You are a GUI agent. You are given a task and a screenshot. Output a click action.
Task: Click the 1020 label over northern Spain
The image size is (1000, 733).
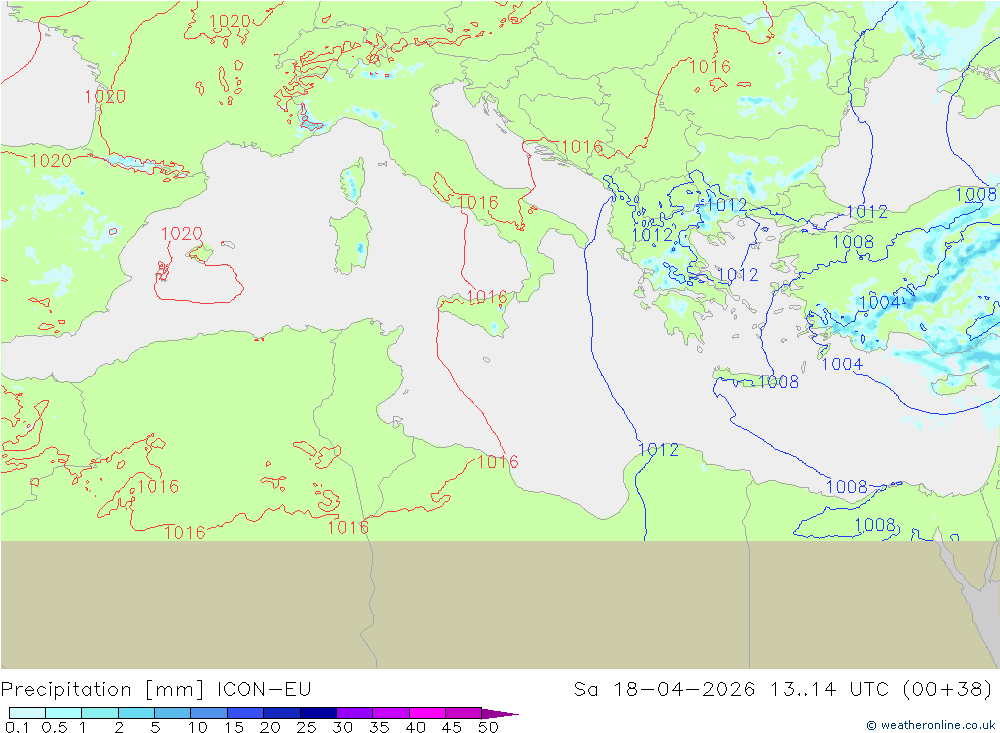51,161
